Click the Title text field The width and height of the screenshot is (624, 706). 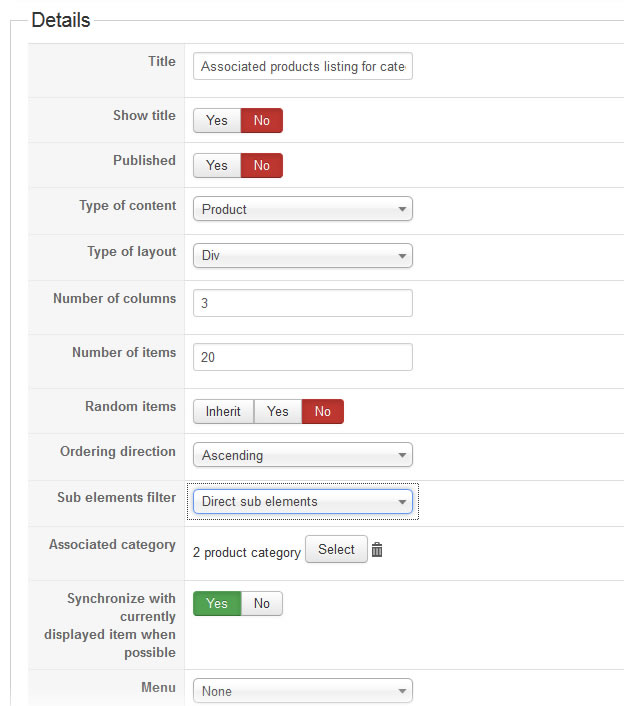(x=302, y=67)
